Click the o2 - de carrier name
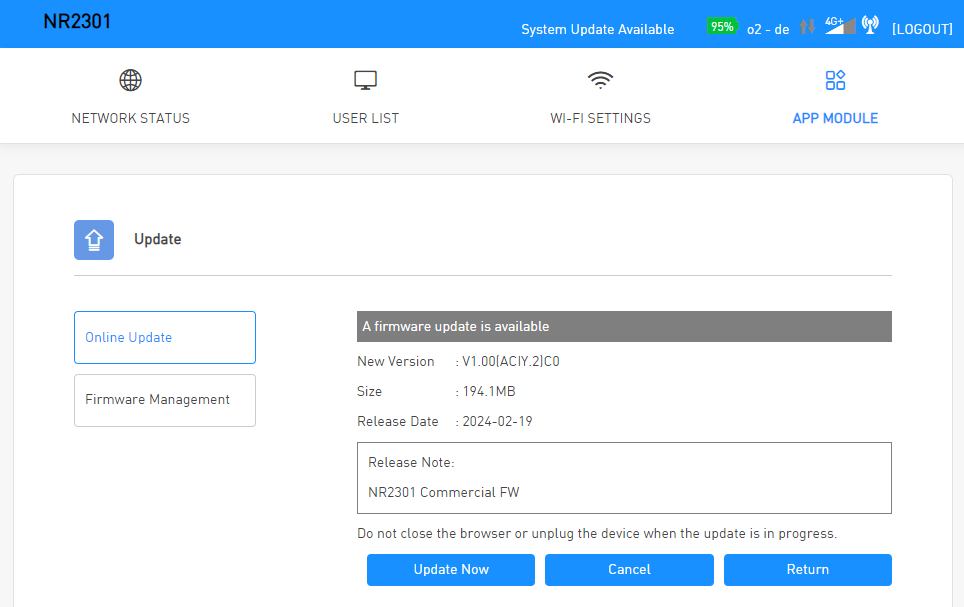Image resolution: width=964 pixels, height=607 pixels. coord(768,29)
